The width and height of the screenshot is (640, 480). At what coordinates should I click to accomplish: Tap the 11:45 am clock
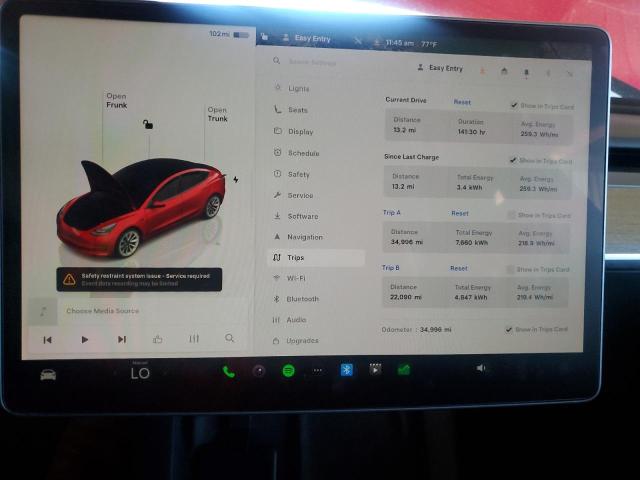(x=399, y=42)
